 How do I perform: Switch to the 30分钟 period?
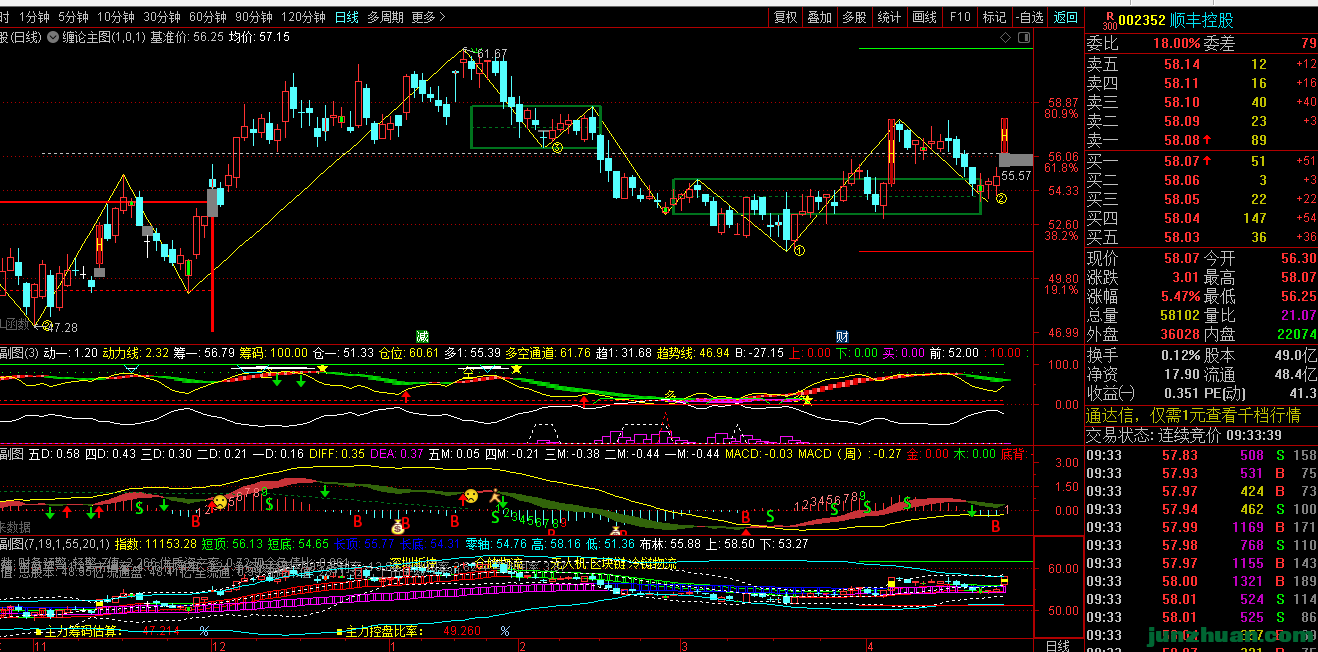coord(162,17)
